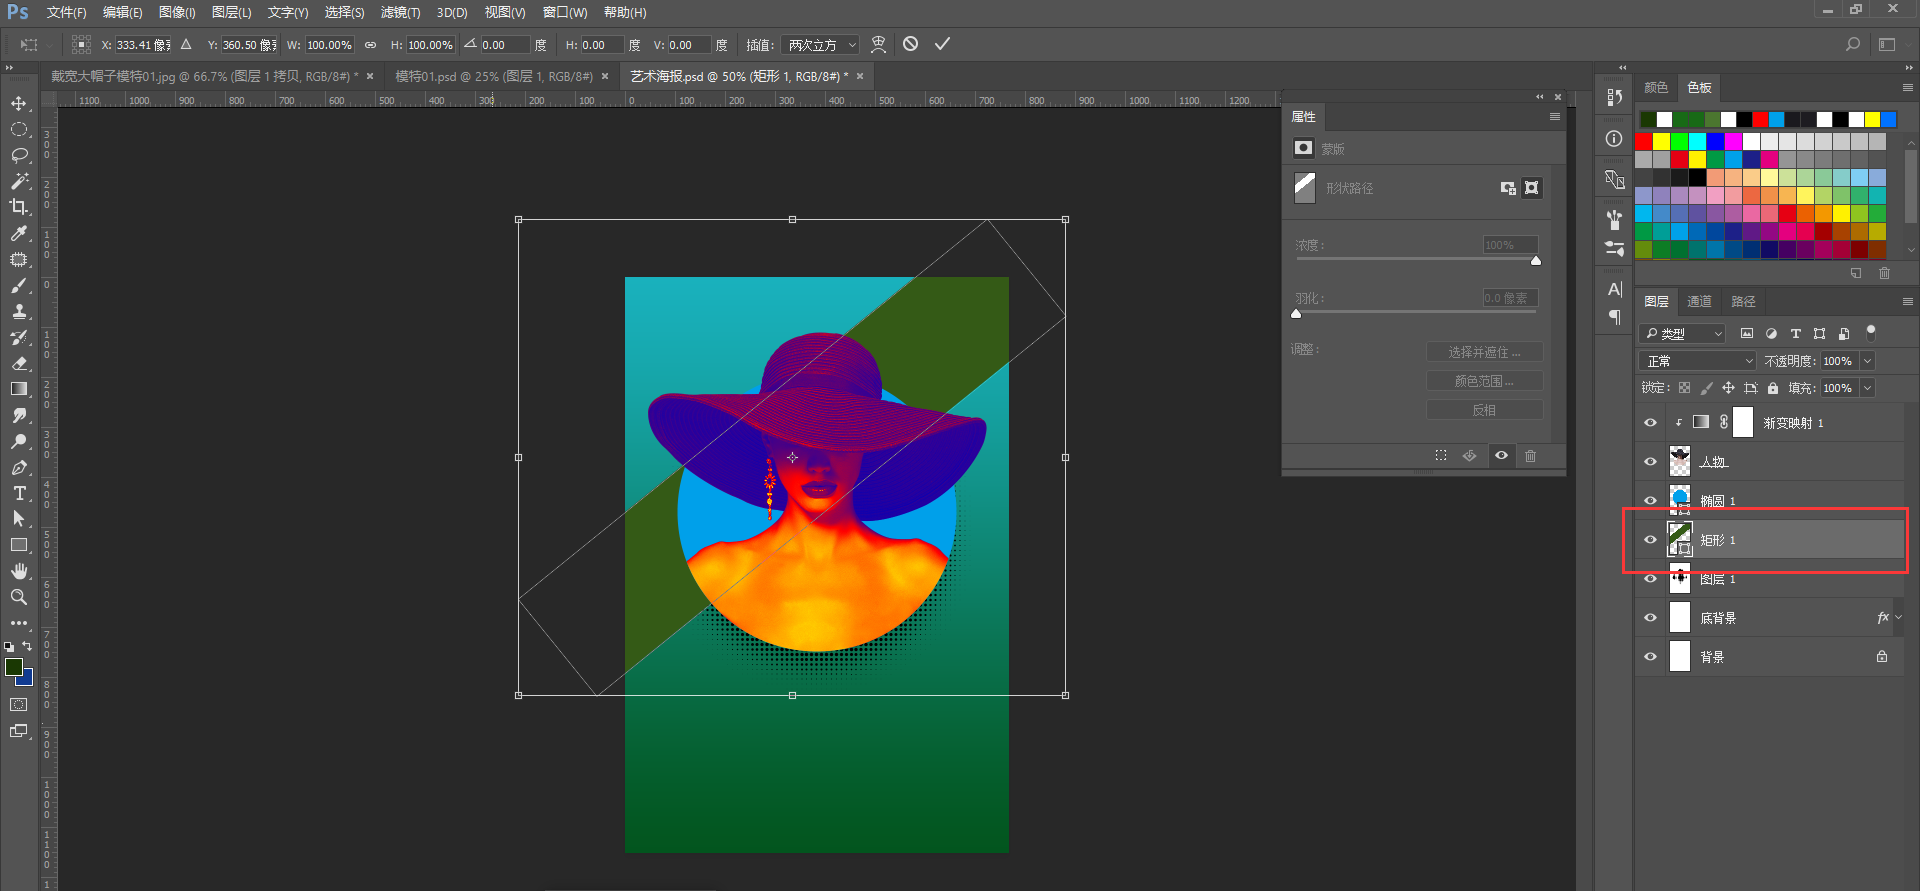Hide the 渐变映射 1 layer
Image resolution: width=1920 pixels, height=891 pixels.
1650,423
